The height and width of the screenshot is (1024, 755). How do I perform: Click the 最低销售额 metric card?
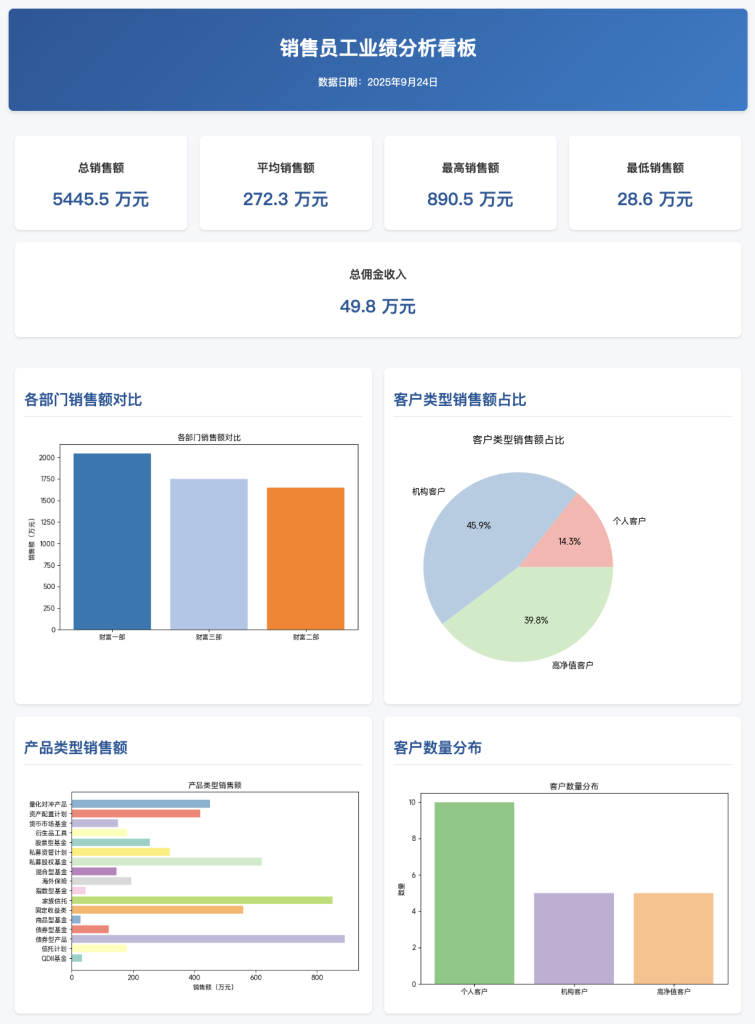655,184
